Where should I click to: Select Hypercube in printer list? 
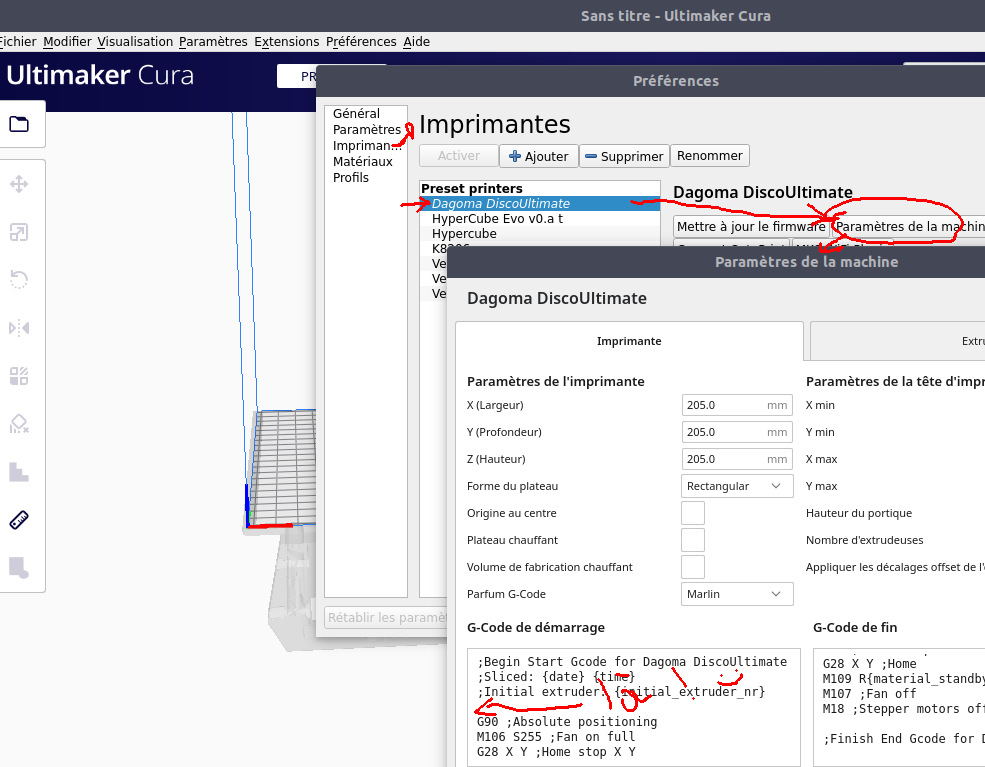[x=540, y=234]
